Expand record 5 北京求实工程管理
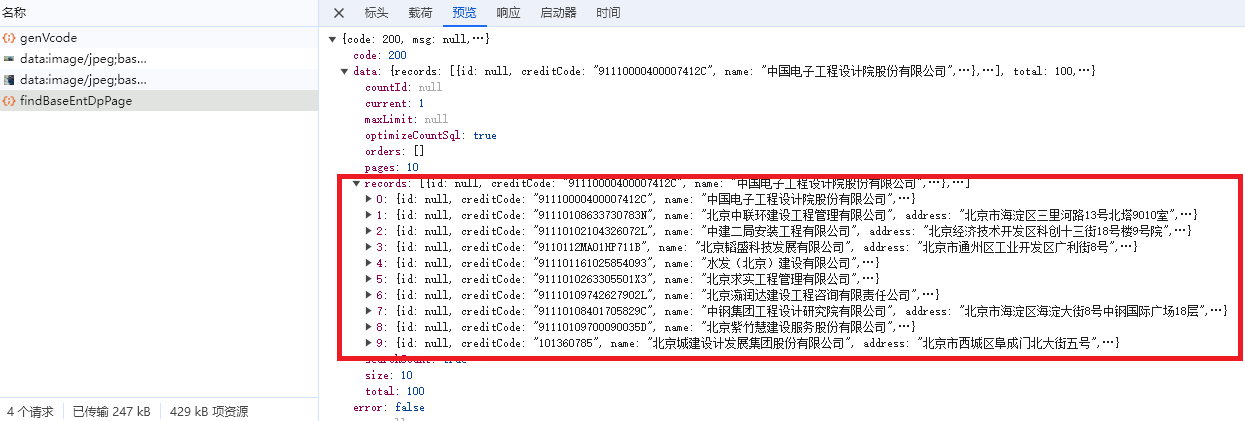The height and width of the screenshot is (421, 1245). click(x=369, y=279)
